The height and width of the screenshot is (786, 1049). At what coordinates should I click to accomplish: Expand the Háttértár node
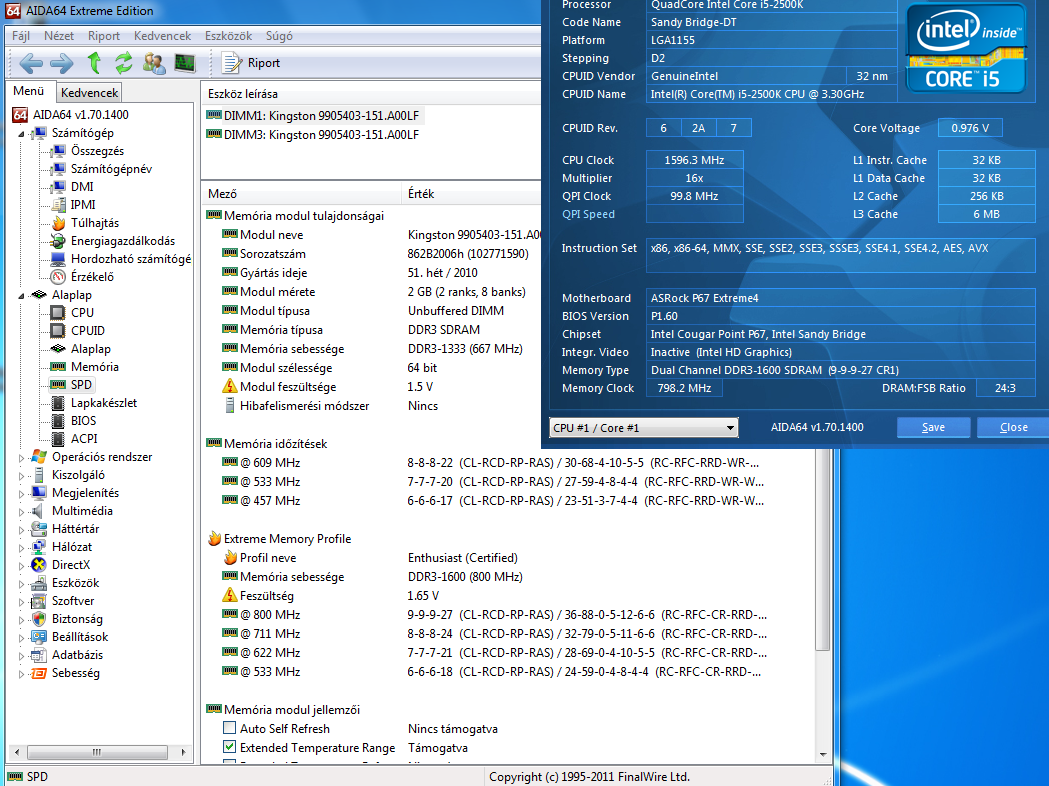[21, 530]
